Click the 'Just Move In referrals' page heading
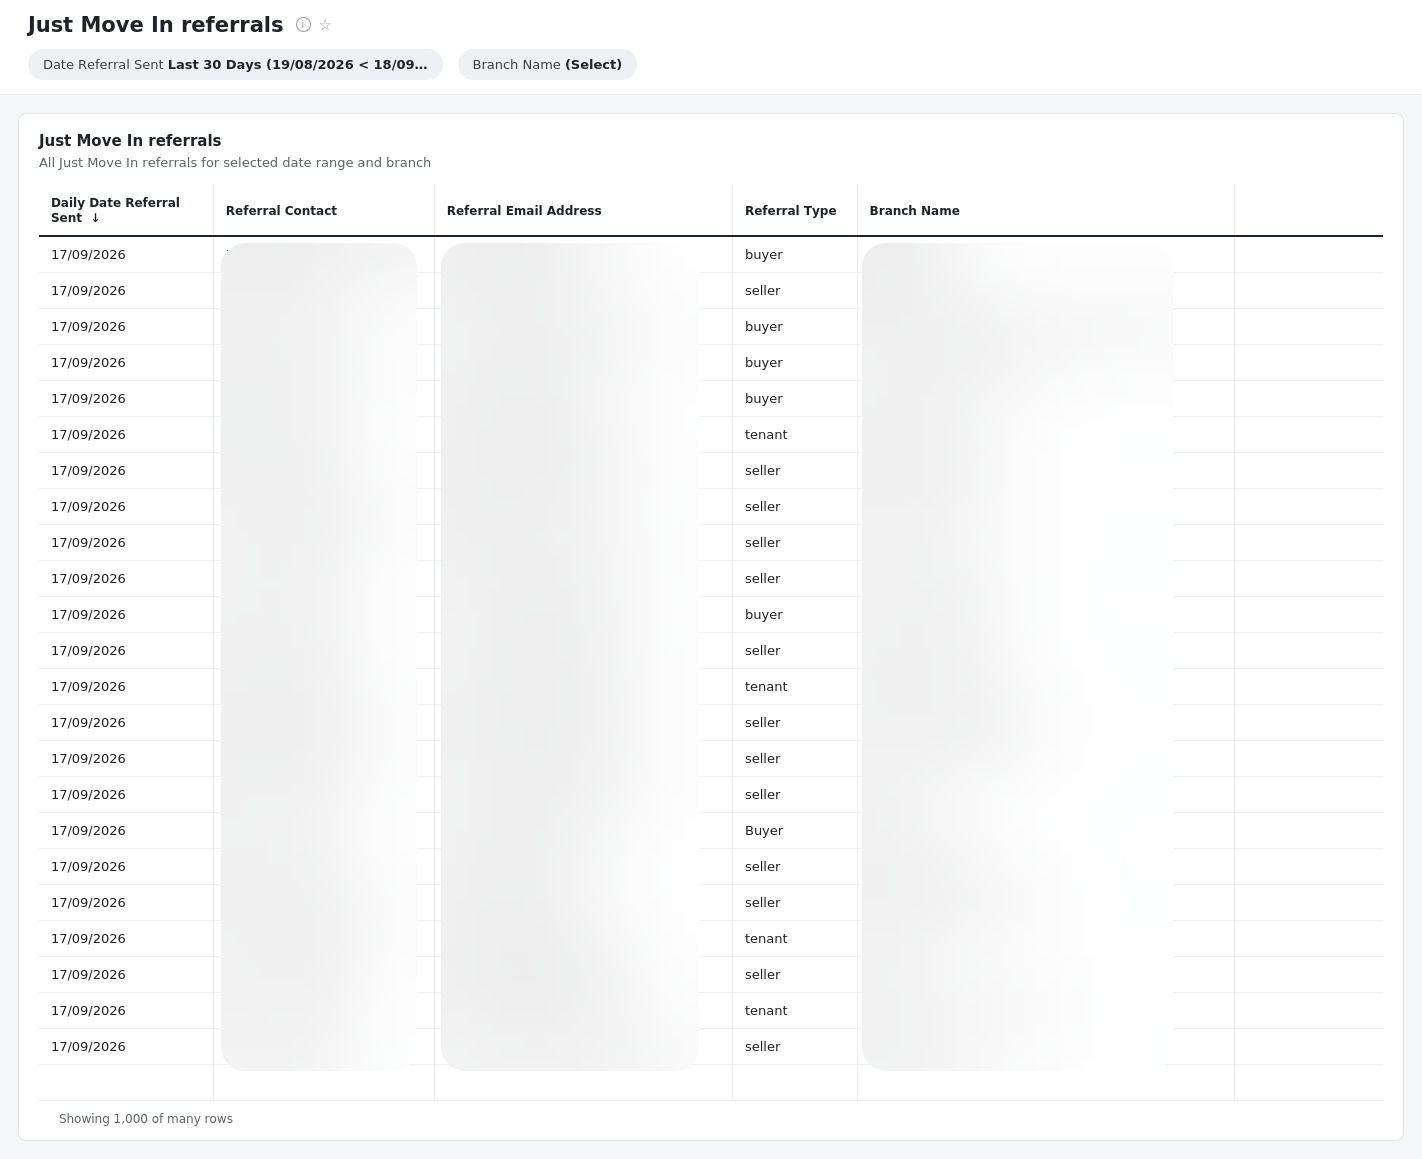 (155, 25)
